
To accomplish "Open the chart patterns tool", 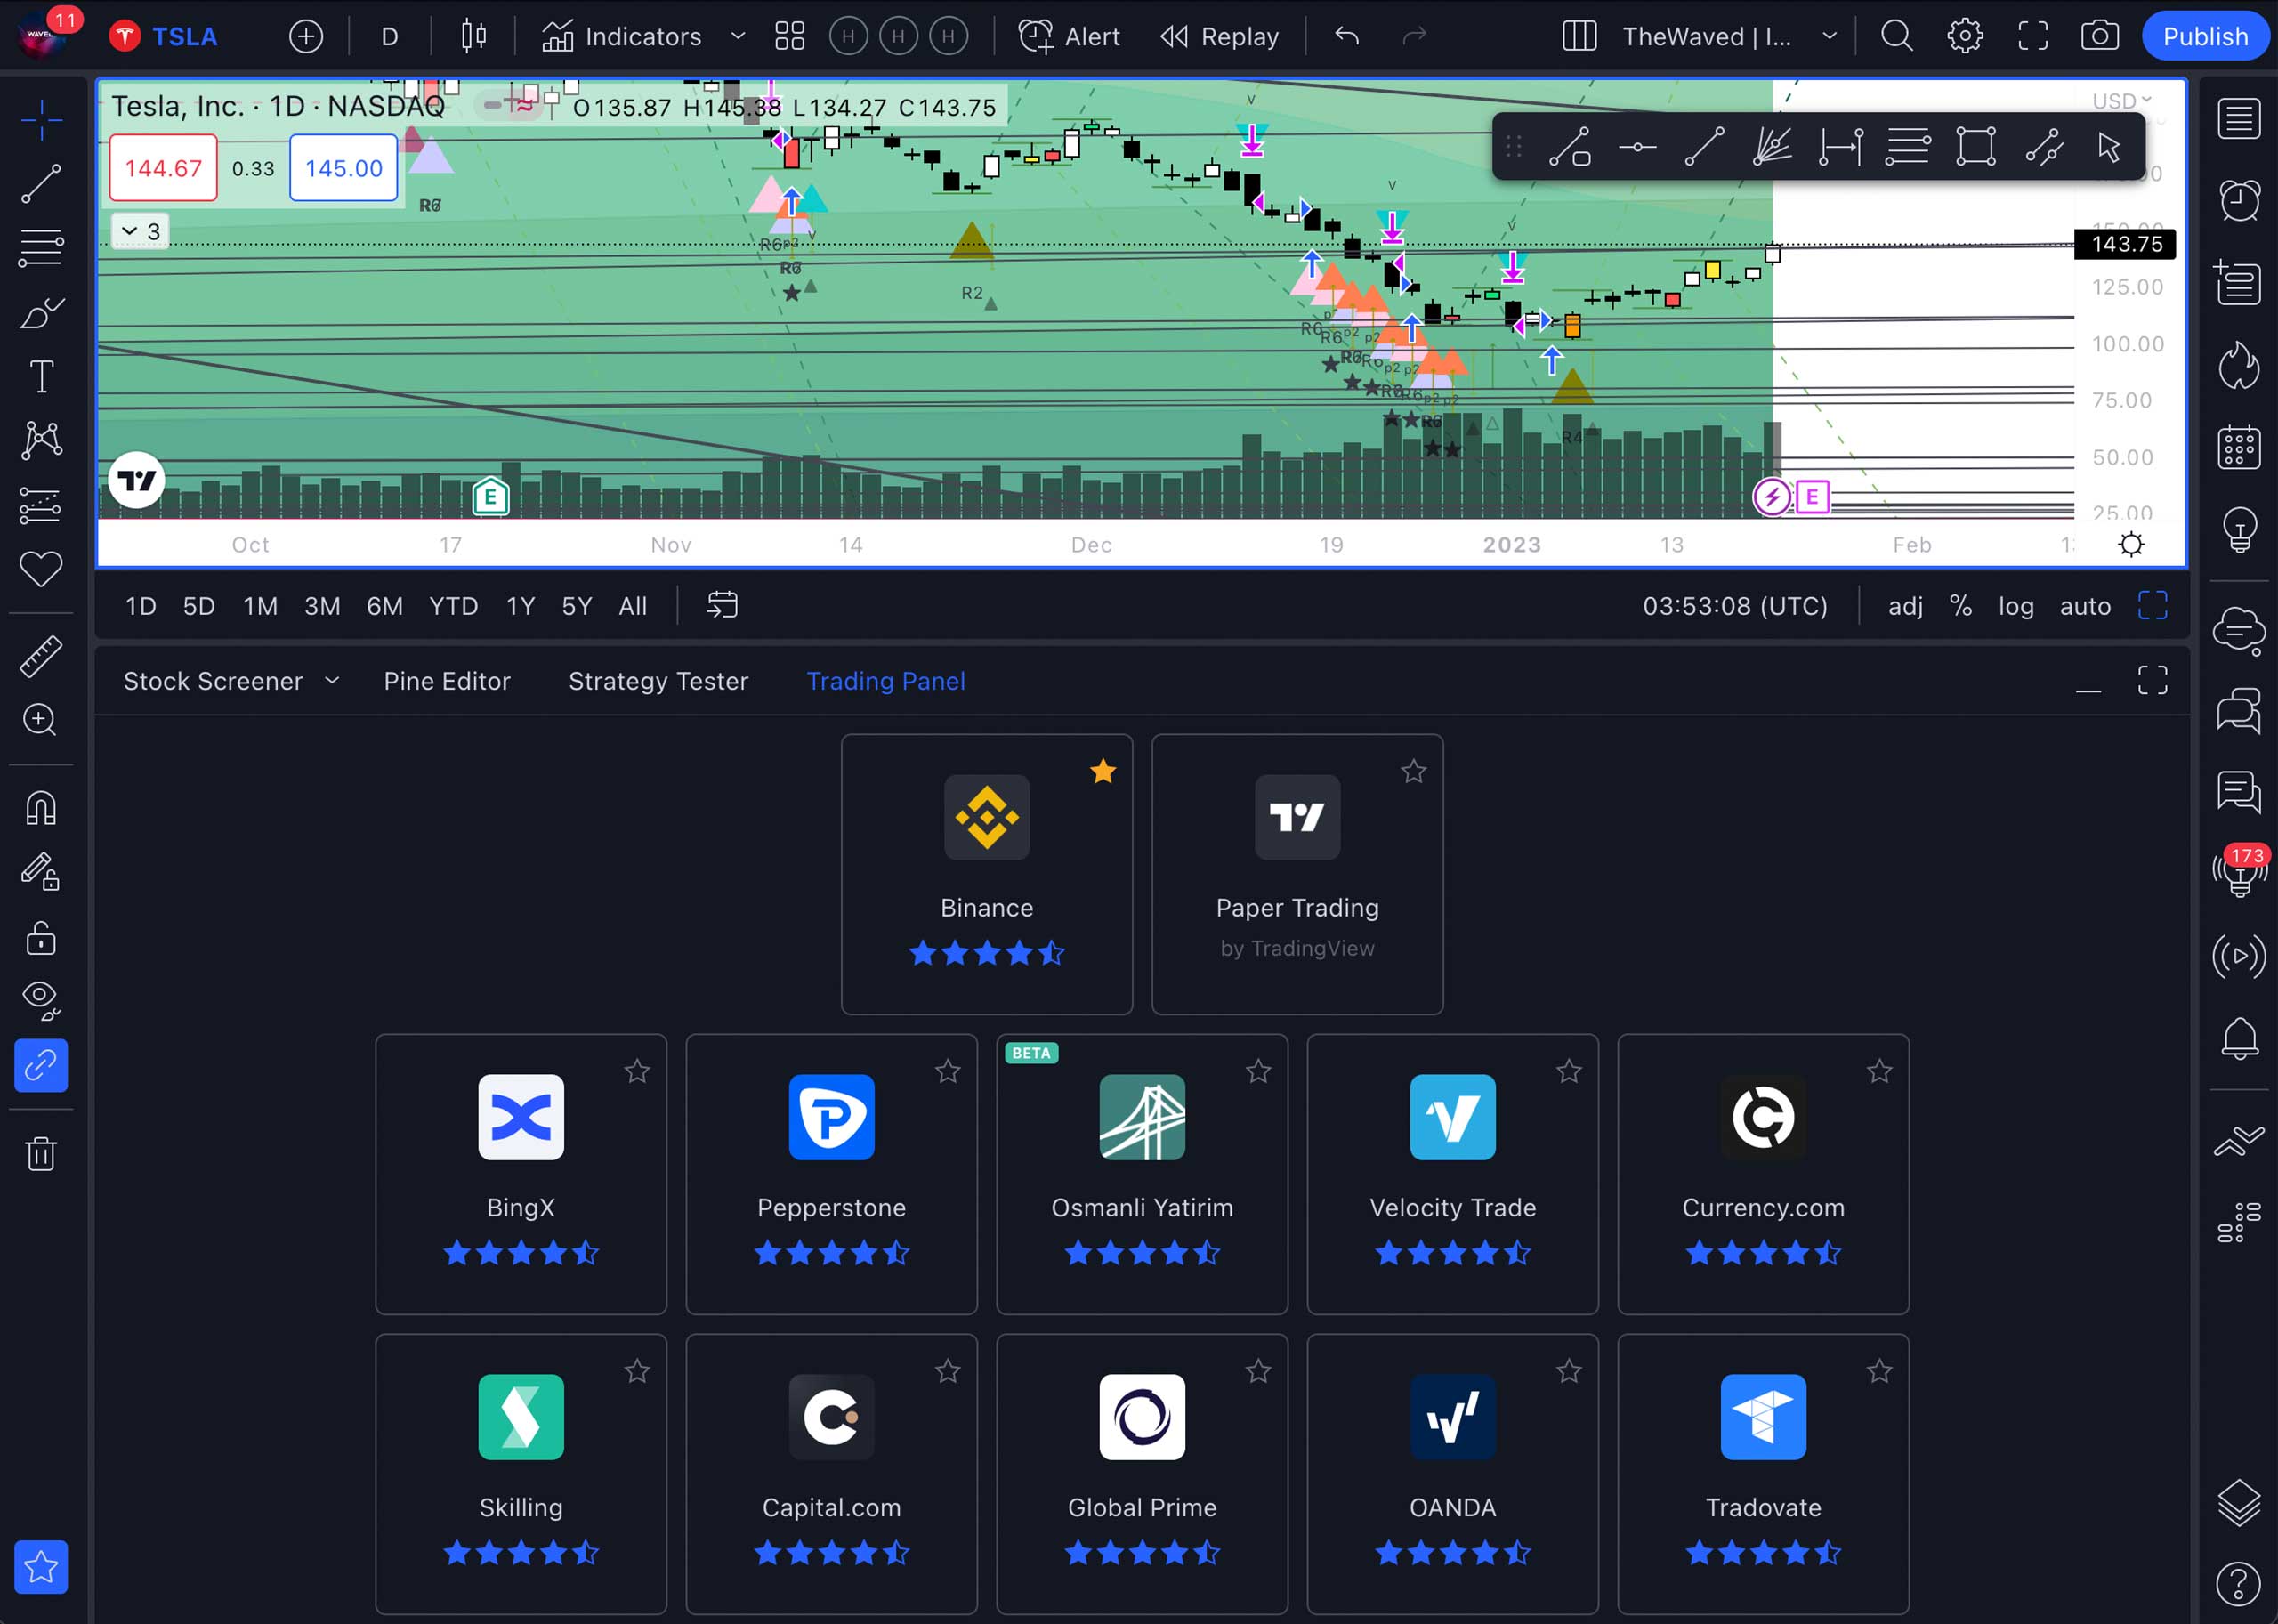I will pos(41,440).
